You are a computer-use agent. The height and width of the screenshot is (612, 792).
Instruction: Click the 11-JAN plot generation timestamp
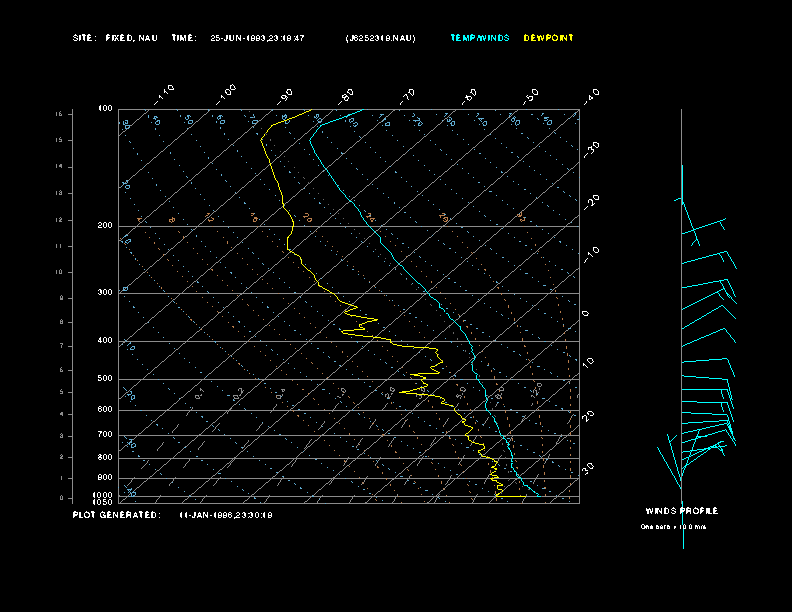[226, 515]
